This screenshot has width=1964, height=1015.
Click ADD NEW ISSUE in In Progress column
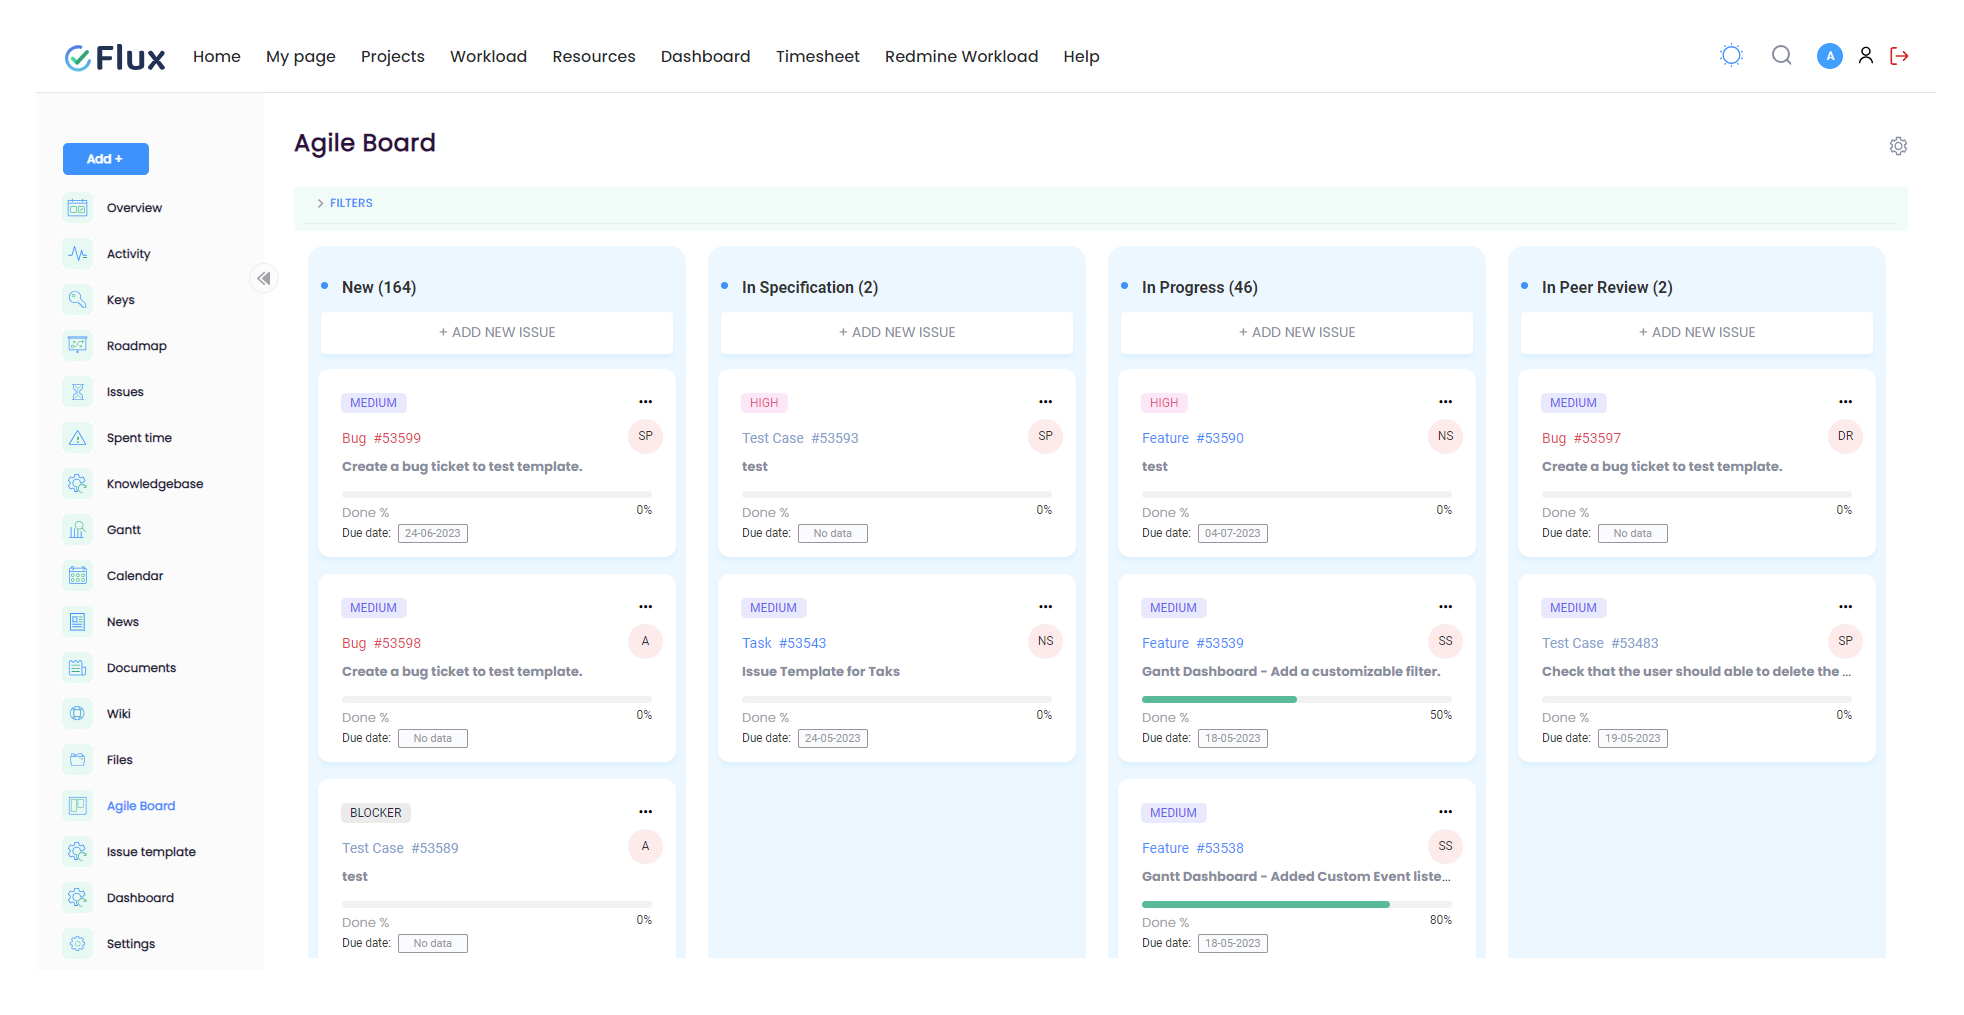[x=1296, y=332]
